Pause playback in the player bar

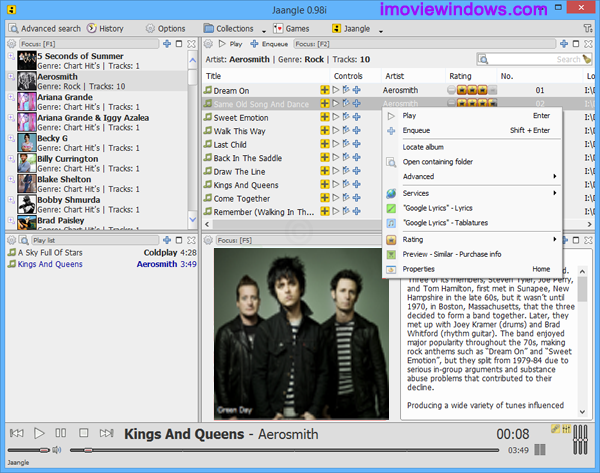(61, 433)
